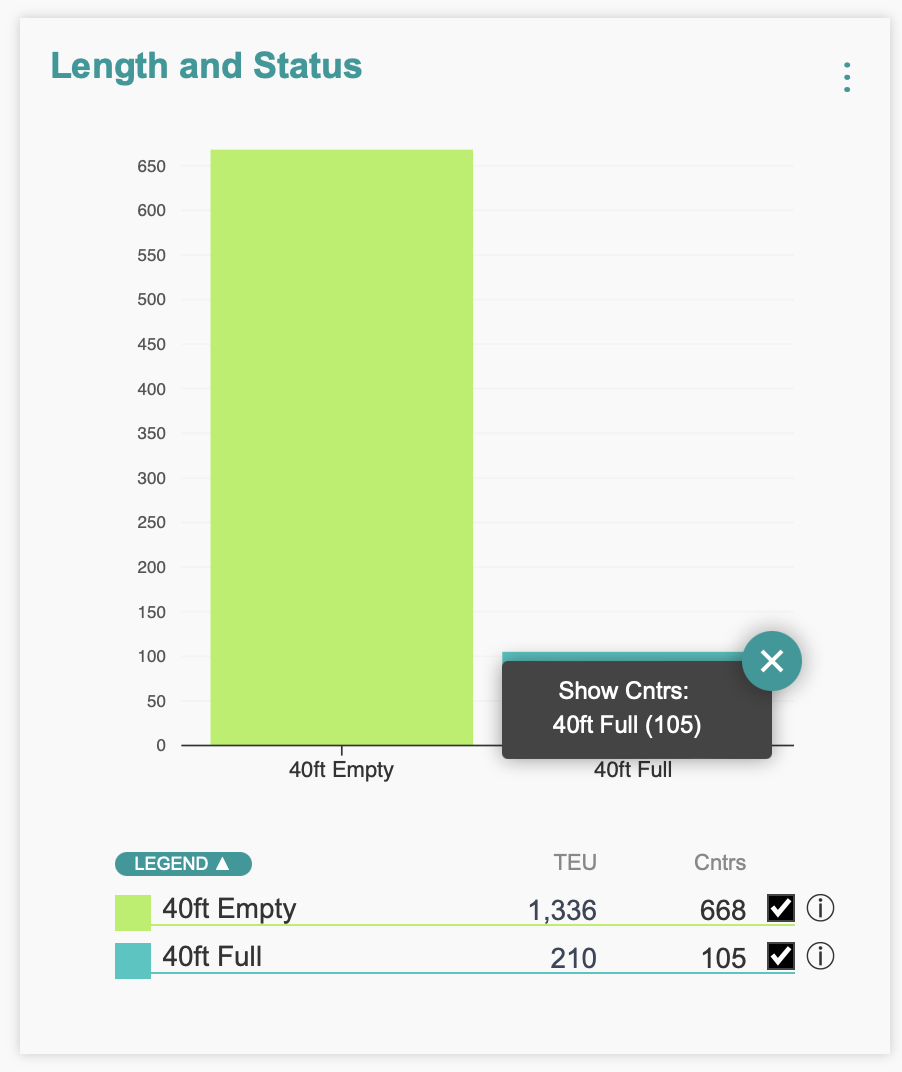Click the 668 containers count
This screenshot has width=902, height=1072.
[x=723, y=910]
